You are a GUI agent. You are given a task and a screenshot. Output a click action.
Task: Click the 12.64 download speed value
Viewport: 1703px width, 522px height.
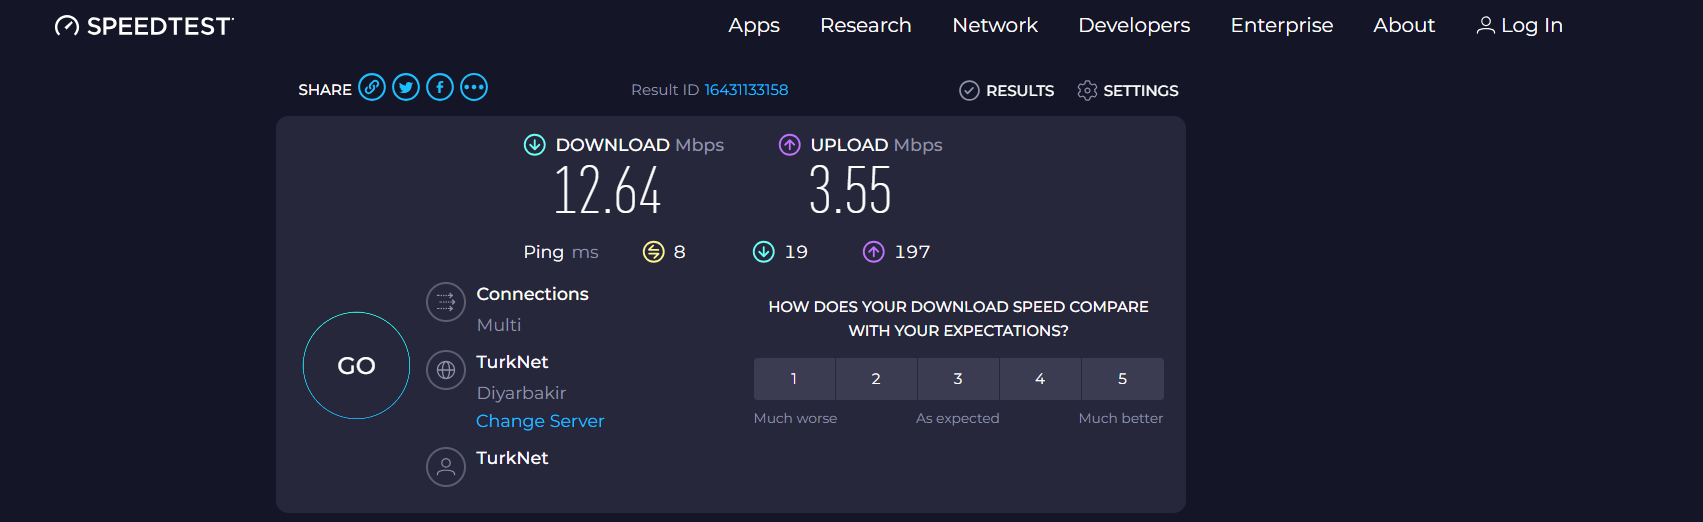click(x=608, y=190)
